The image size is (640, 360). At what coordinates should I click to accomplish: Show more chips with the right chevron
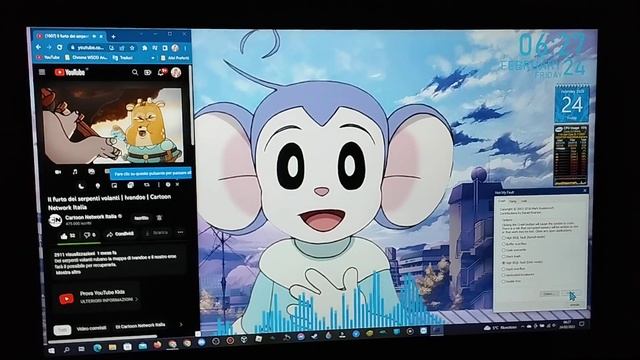[181, 324]
